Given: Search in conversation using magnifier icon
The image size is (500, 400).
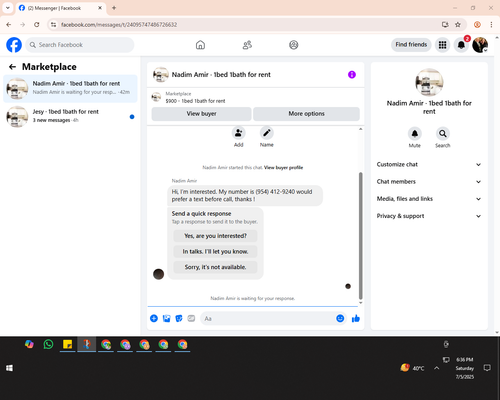Looking at the screenshot, I should coord(443,134).
